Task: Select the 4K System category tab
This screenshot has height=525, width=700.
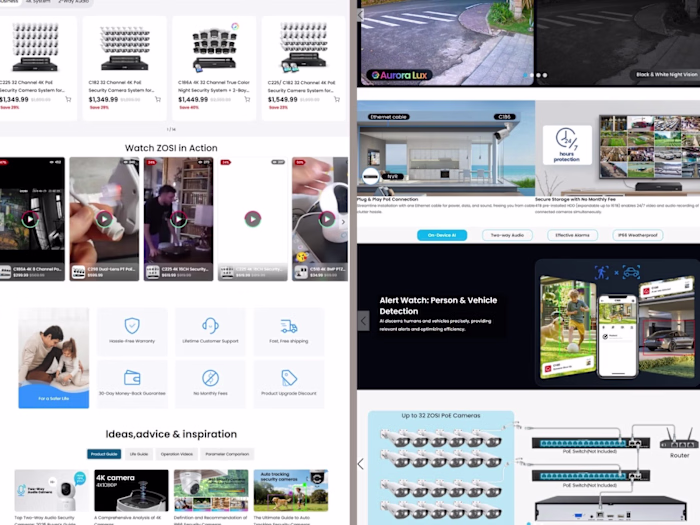Action: [38, 2]
